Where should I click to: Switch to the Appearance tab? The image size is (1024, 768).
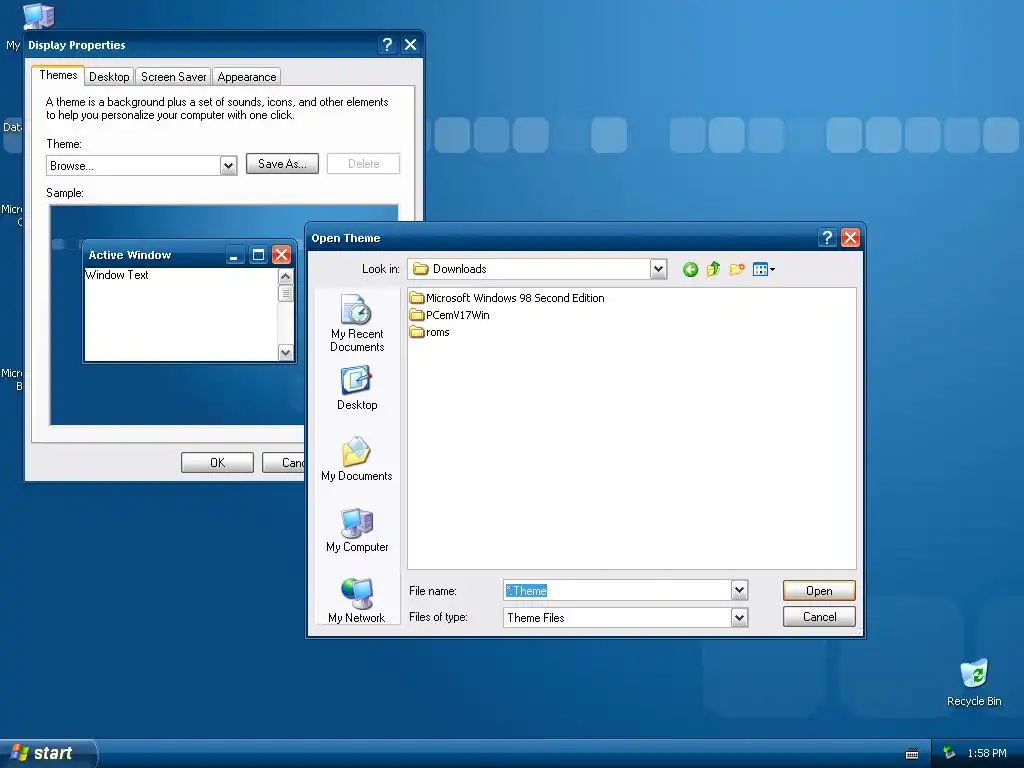tap(246, 76)
